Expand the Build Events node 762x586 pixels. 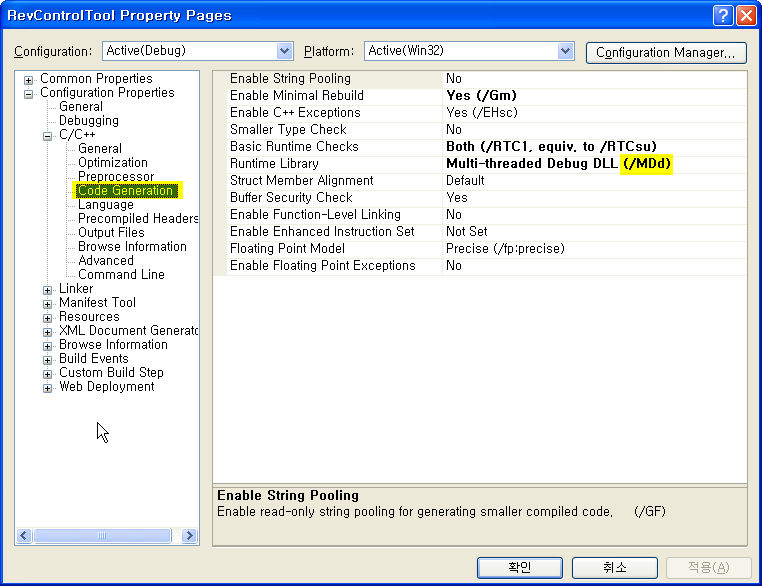48,359
